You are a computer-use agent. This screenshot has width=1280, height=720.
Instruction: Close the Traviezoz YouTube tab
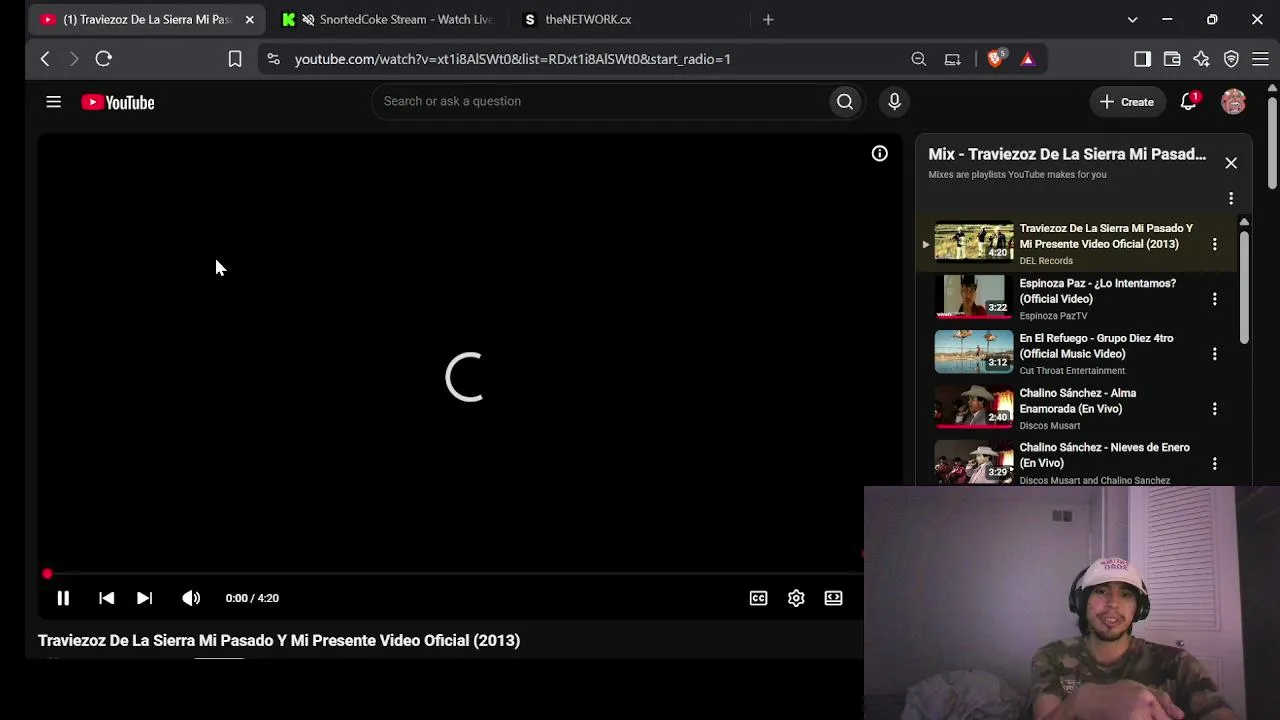point(249,19)
